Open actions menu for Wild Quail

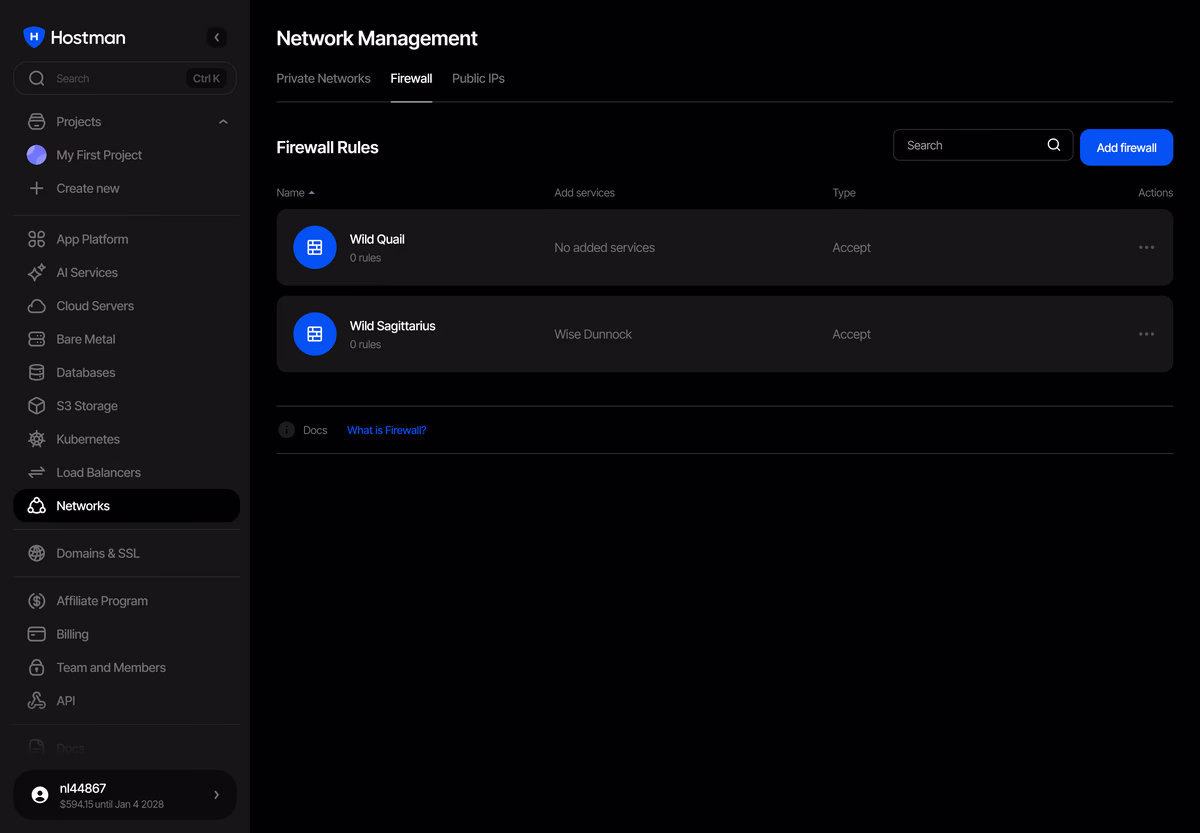click(1147, 247)
